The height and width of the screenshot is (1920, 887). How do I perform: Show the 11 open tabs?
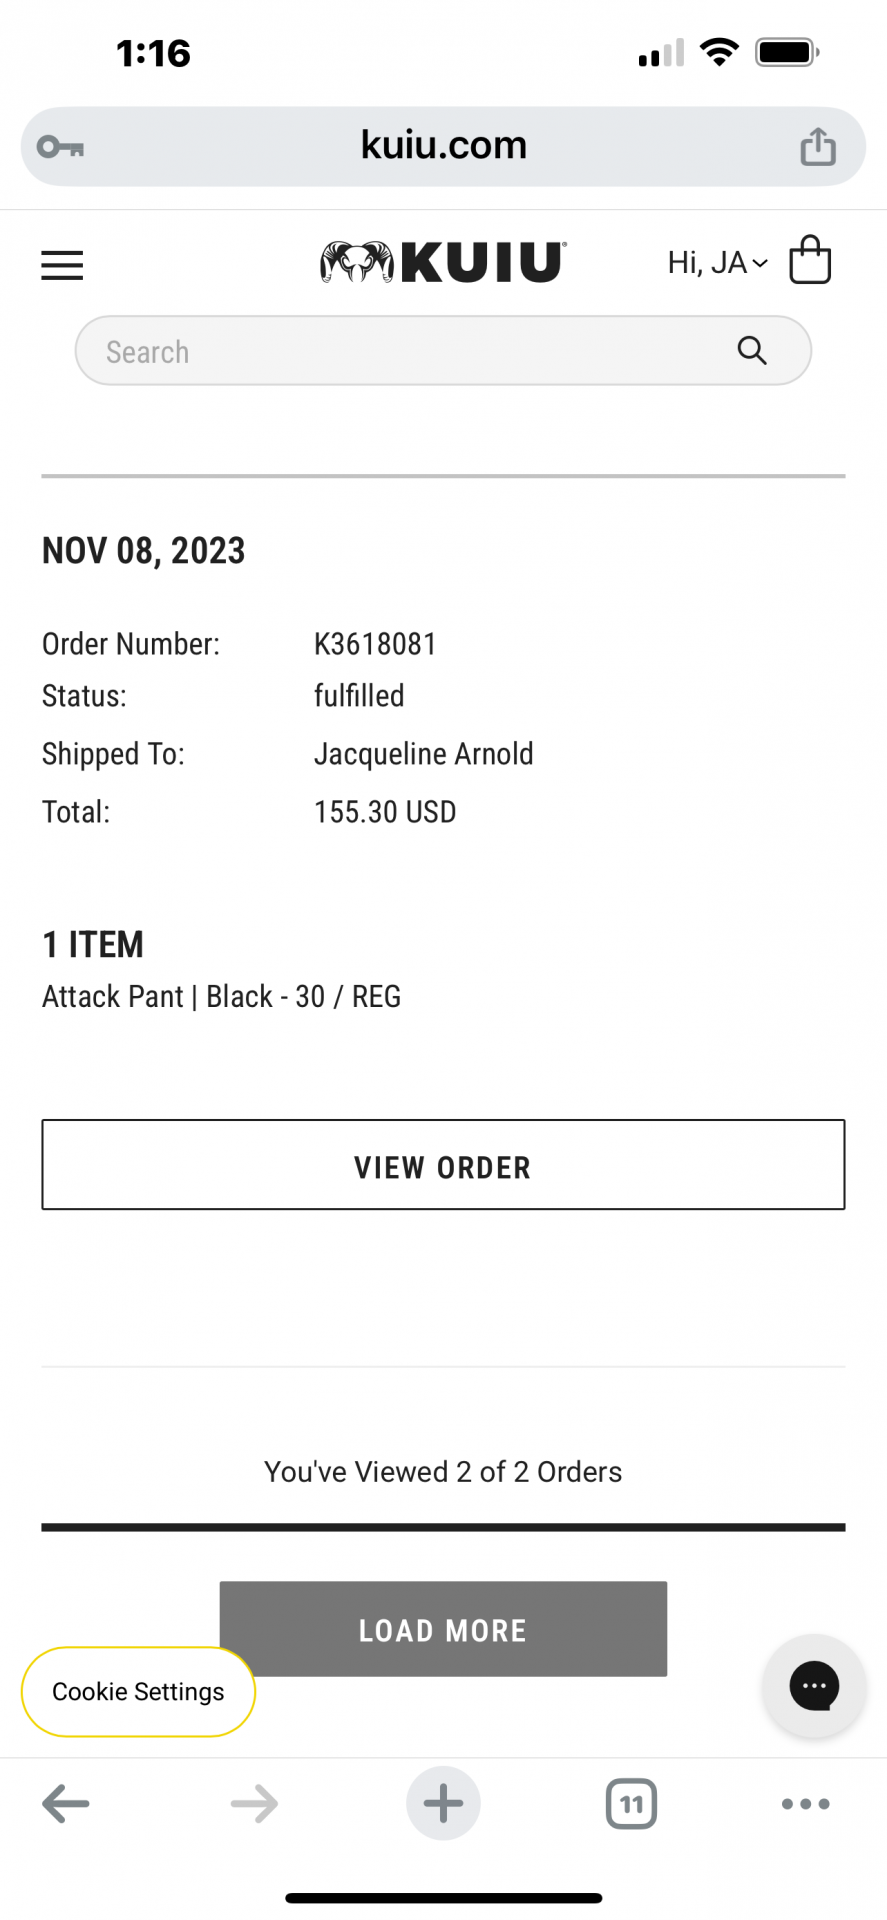631,1804
